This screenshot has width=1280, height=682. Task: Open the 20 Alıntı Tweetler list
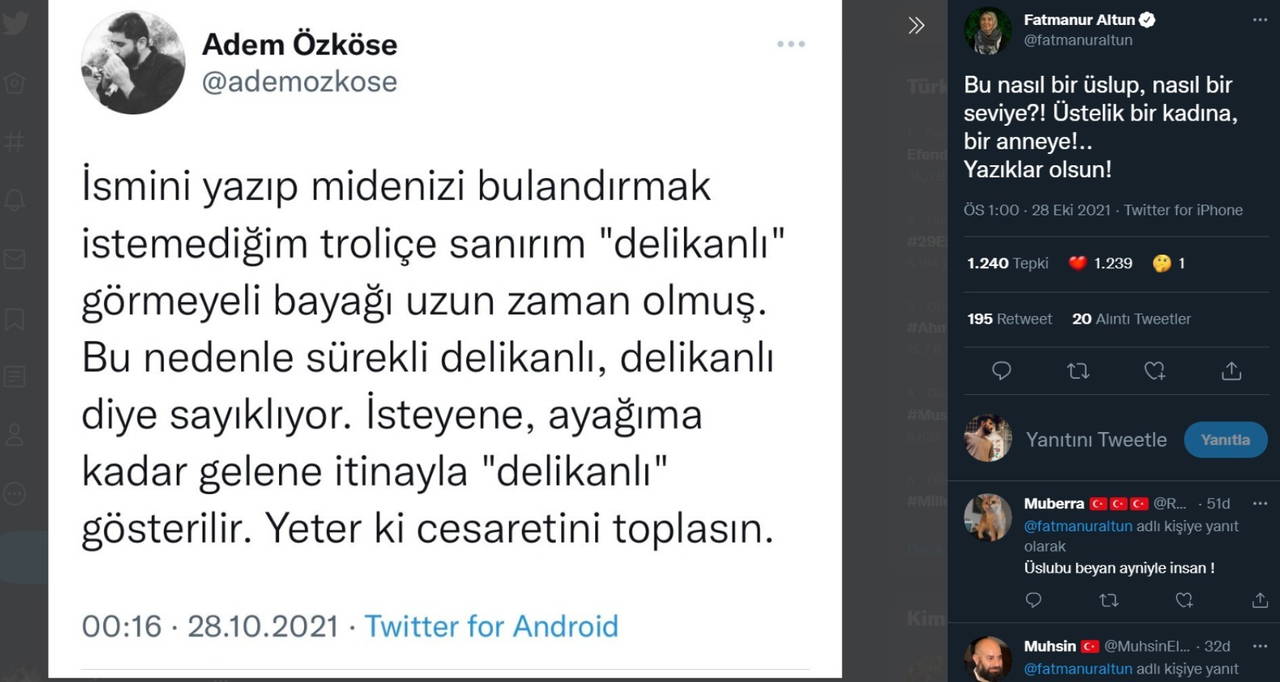click(1131, 319)
